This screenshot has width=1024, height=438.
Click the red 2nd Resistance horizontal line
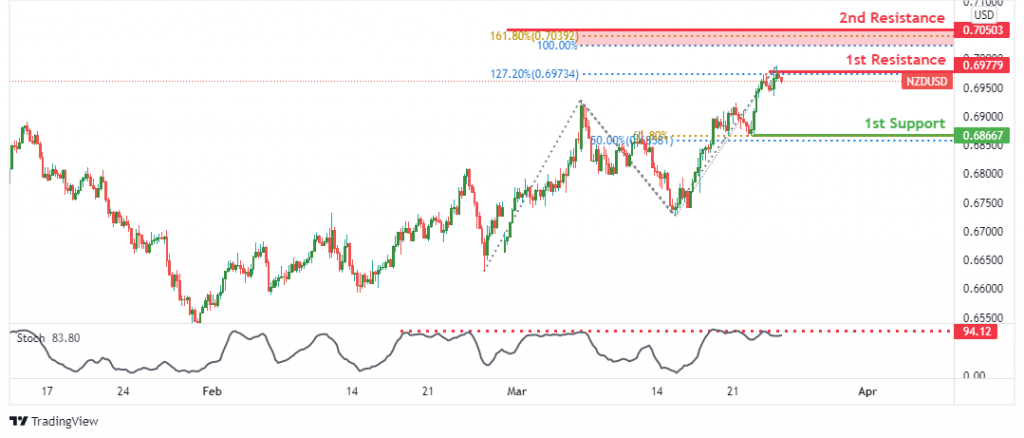[x=729, y=30]
